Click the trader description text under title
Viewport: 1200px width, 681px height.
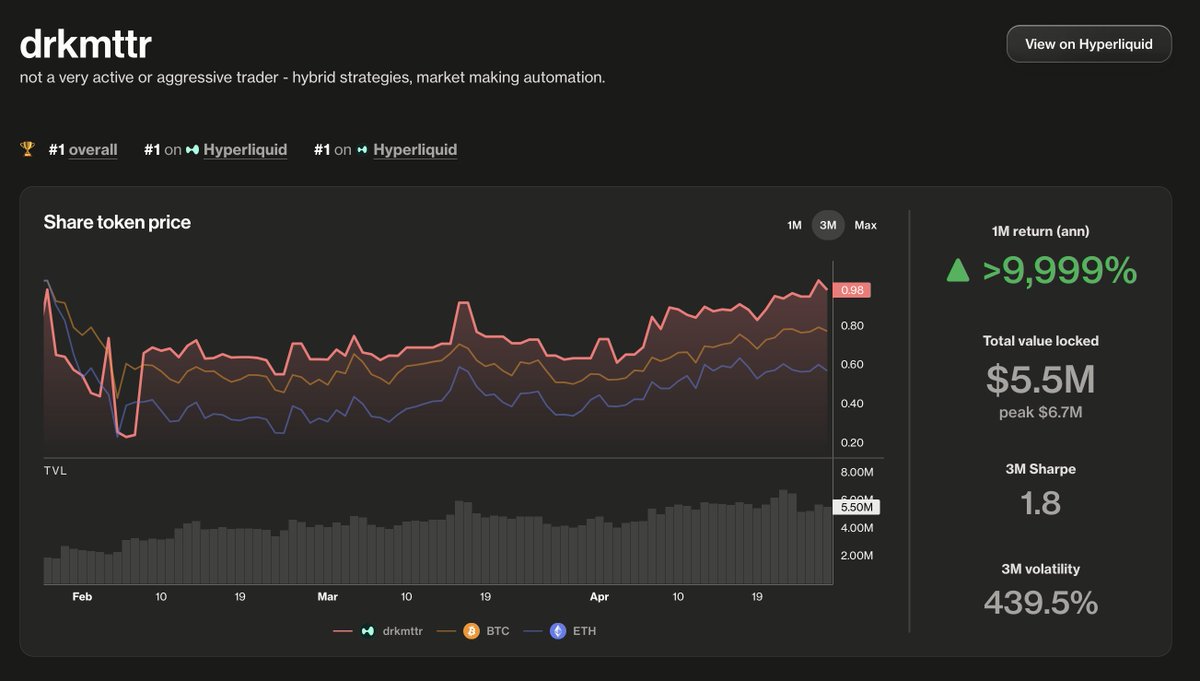pyautogui.click(x=312, y=77)
